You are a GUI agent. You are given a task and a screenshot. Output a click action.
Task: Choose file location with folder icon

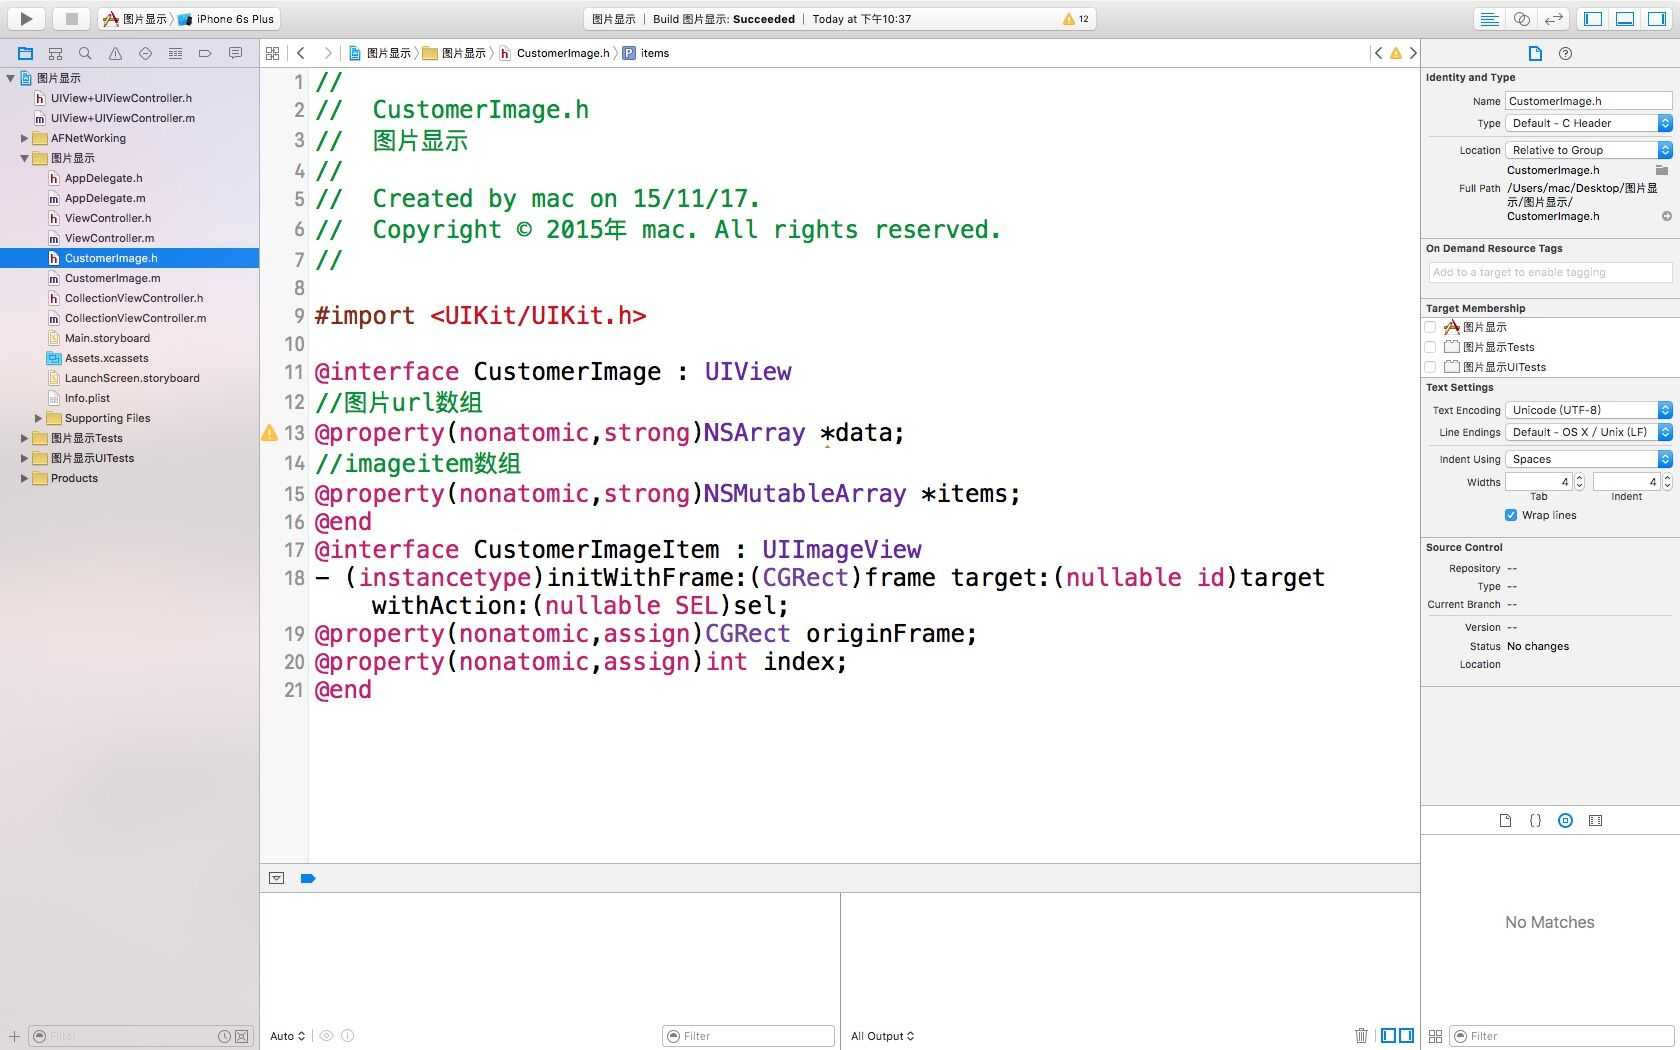click(1662, 170)
